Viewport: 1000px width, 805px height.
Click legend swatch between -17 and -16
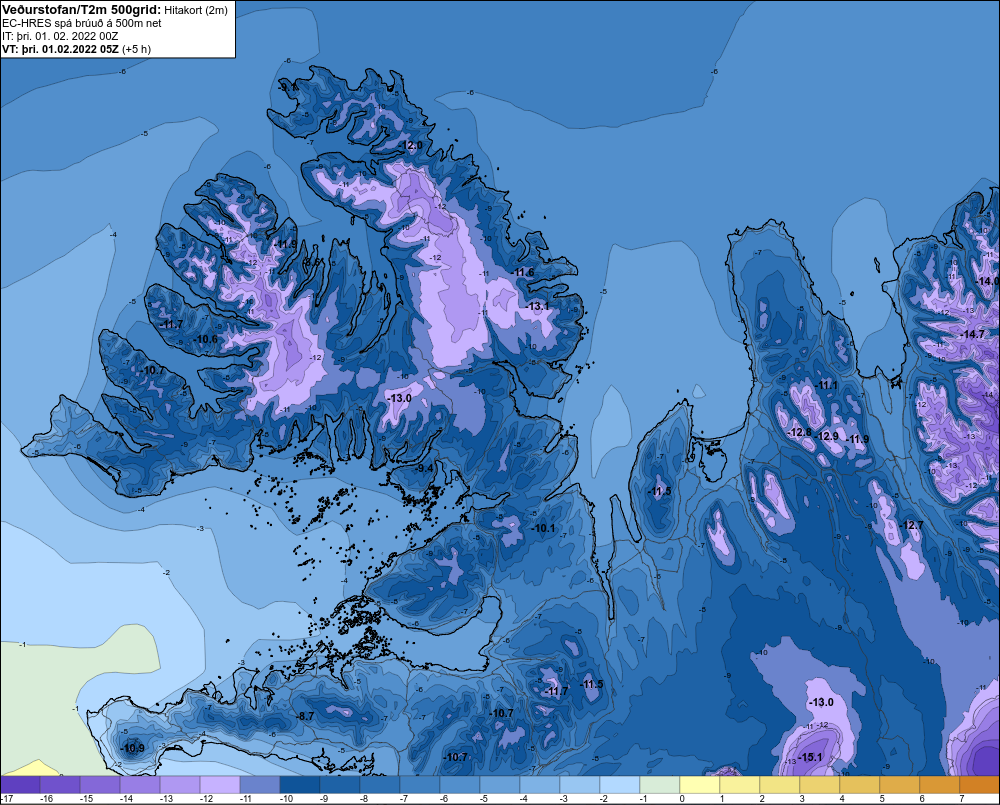pyautogui.click(x=20, y=785)
